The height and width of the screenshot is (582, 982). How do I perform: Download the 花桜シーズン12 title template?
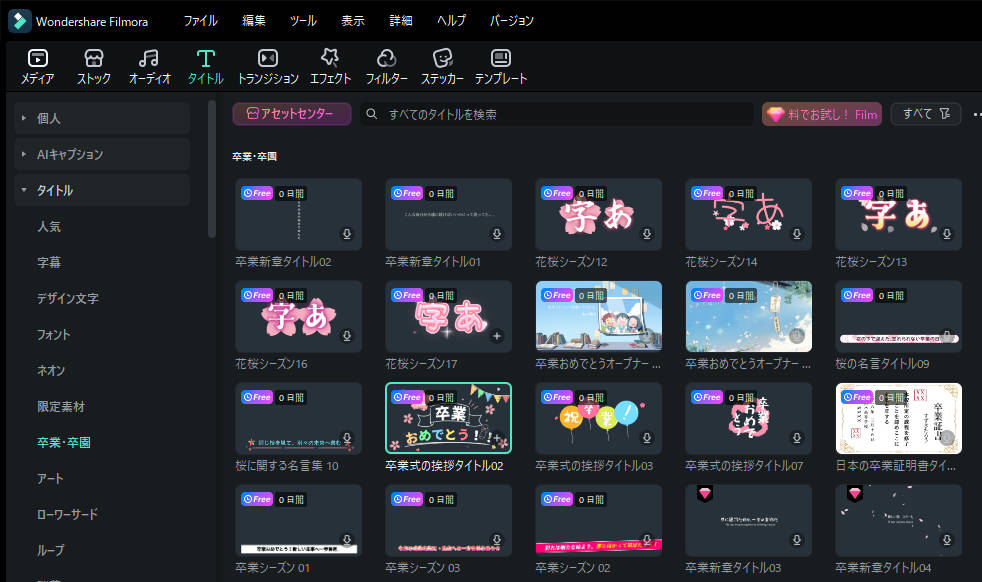[646, 232]
